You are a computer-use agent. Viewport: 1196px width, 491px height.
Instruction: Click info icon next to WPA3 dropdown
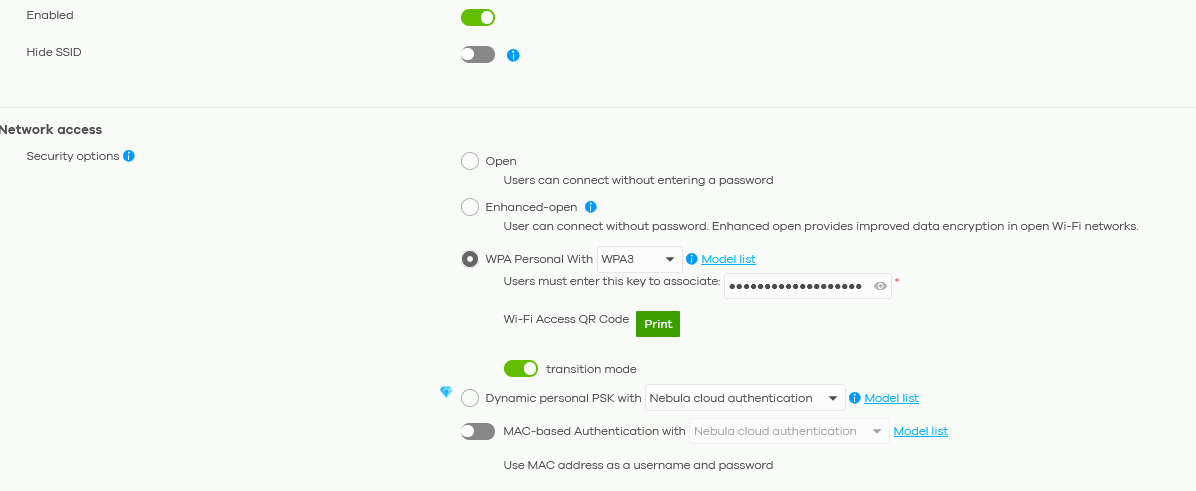click(692, 259)
